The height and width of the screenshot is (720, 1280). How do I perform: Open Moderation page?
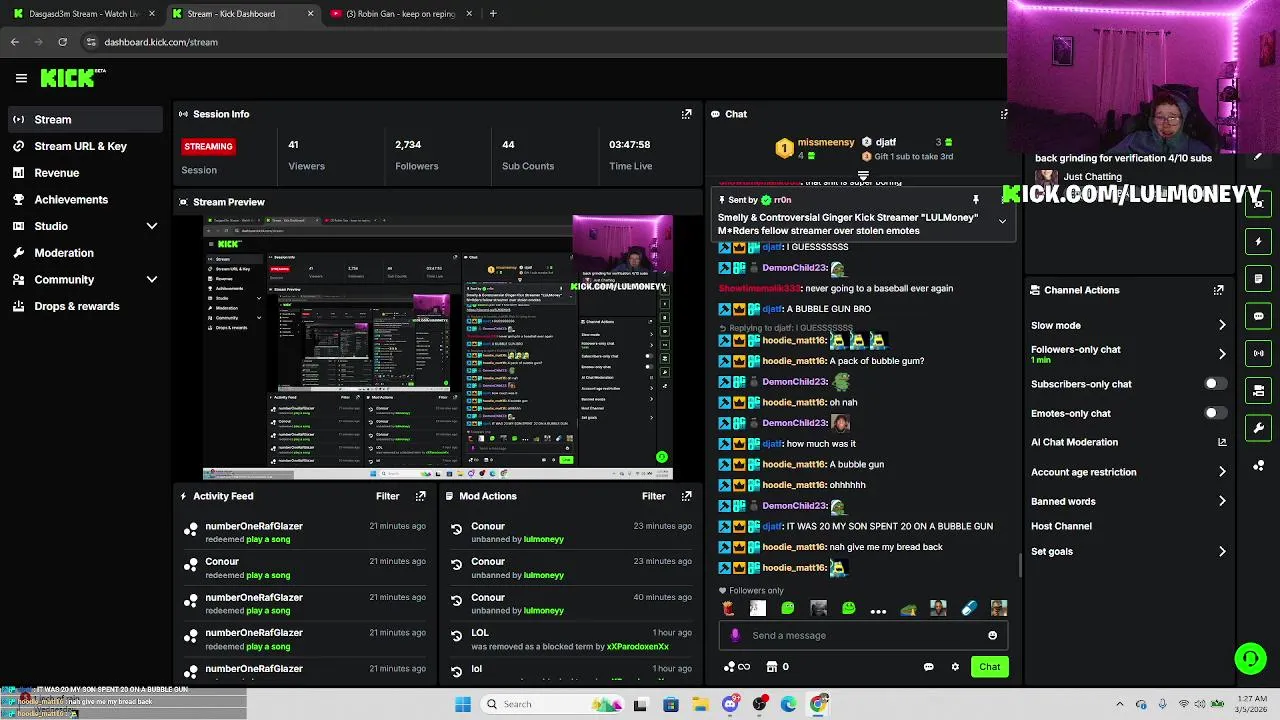tap(85, 253)
